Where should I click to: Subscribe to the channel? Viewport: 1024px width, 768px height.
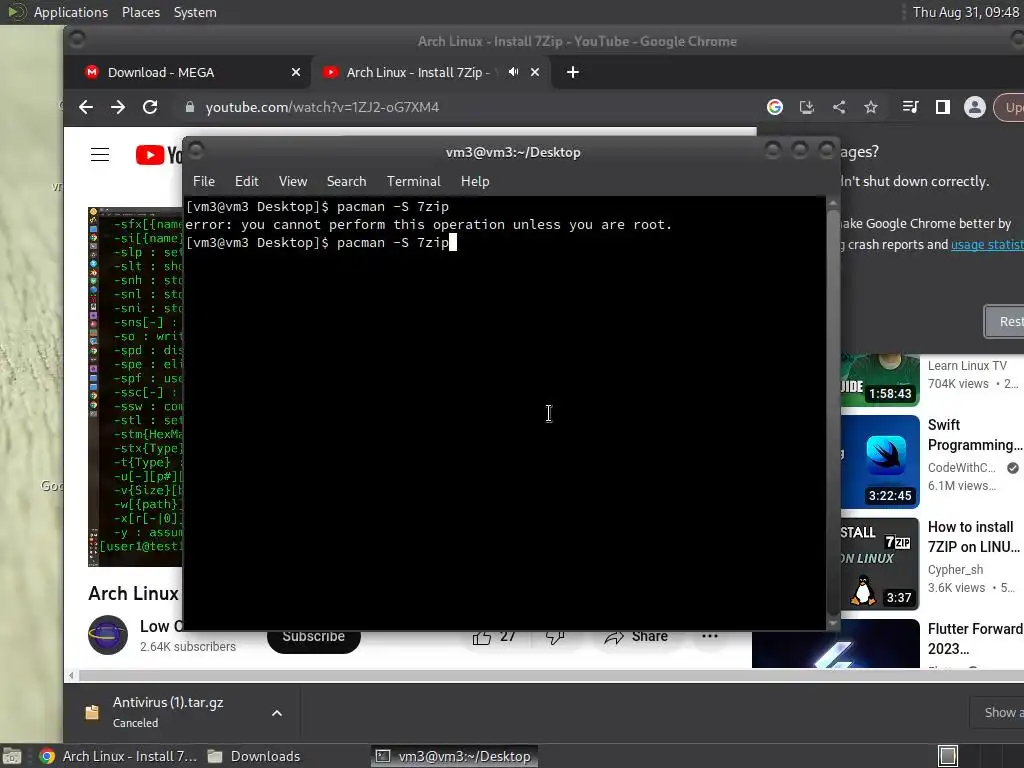coord(313,636)
